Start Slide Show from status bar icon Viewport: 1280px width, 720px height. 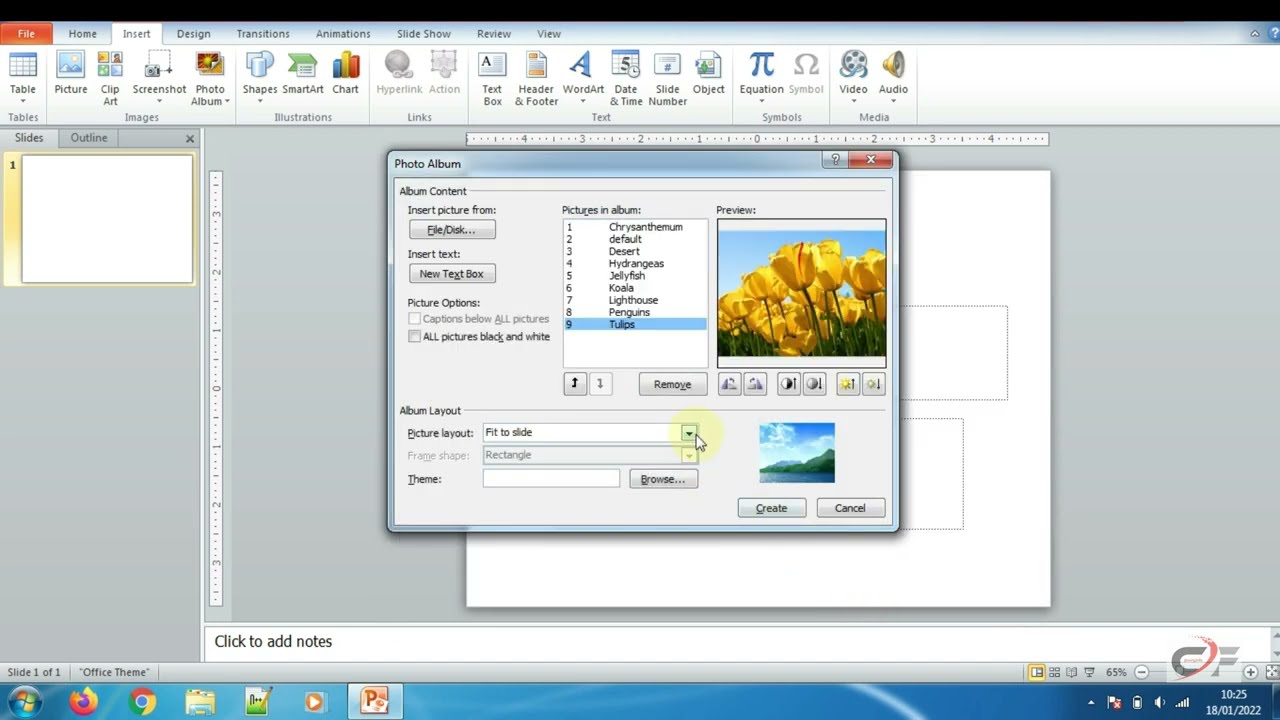pos(1089,672)
